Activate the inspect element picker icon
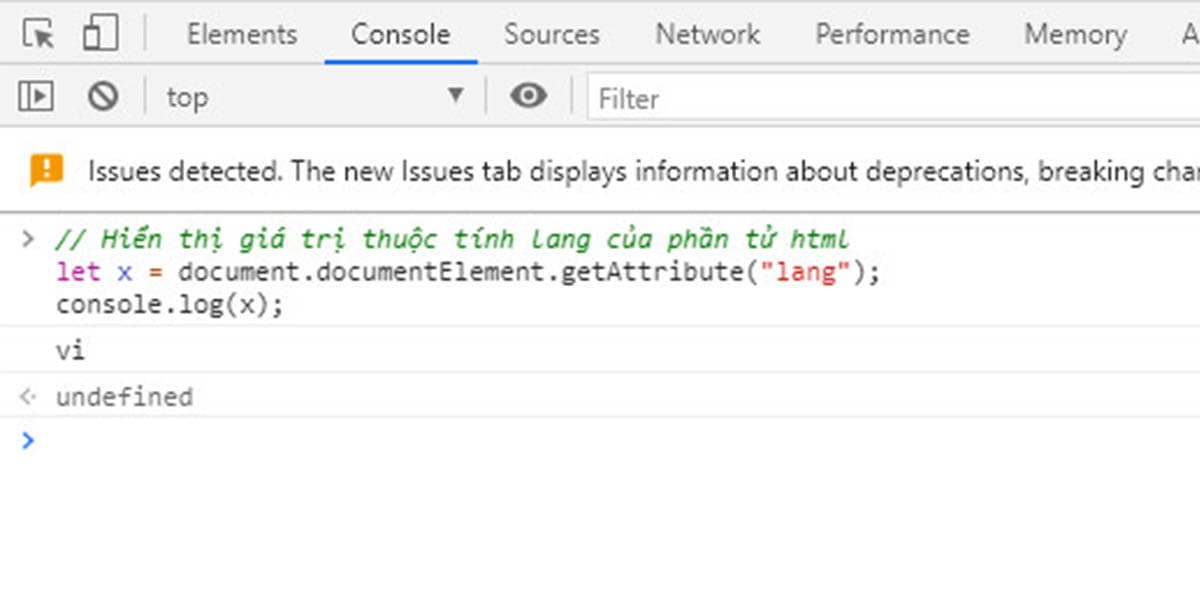 38,34
